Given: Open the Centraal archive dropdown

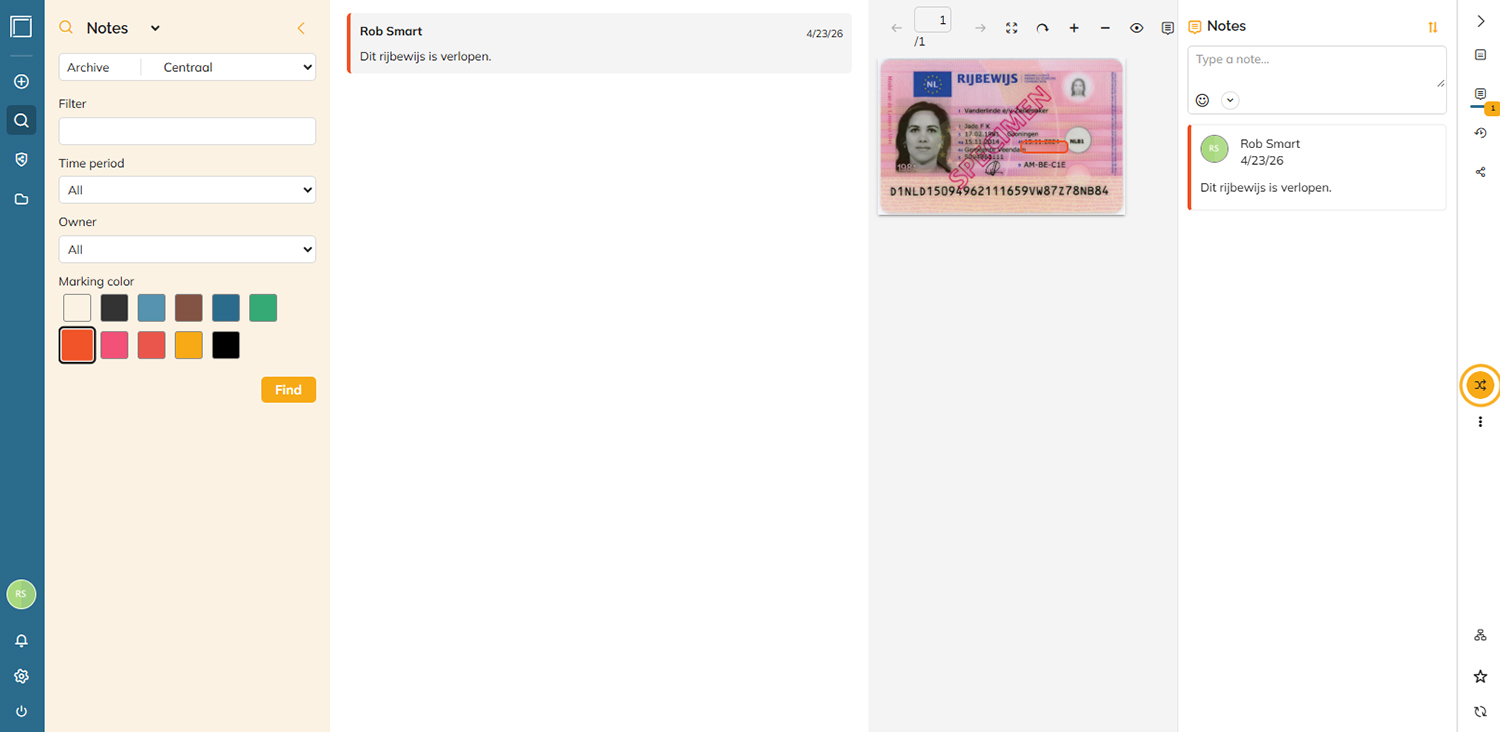Looking at the screenshot, I should 229,67.
